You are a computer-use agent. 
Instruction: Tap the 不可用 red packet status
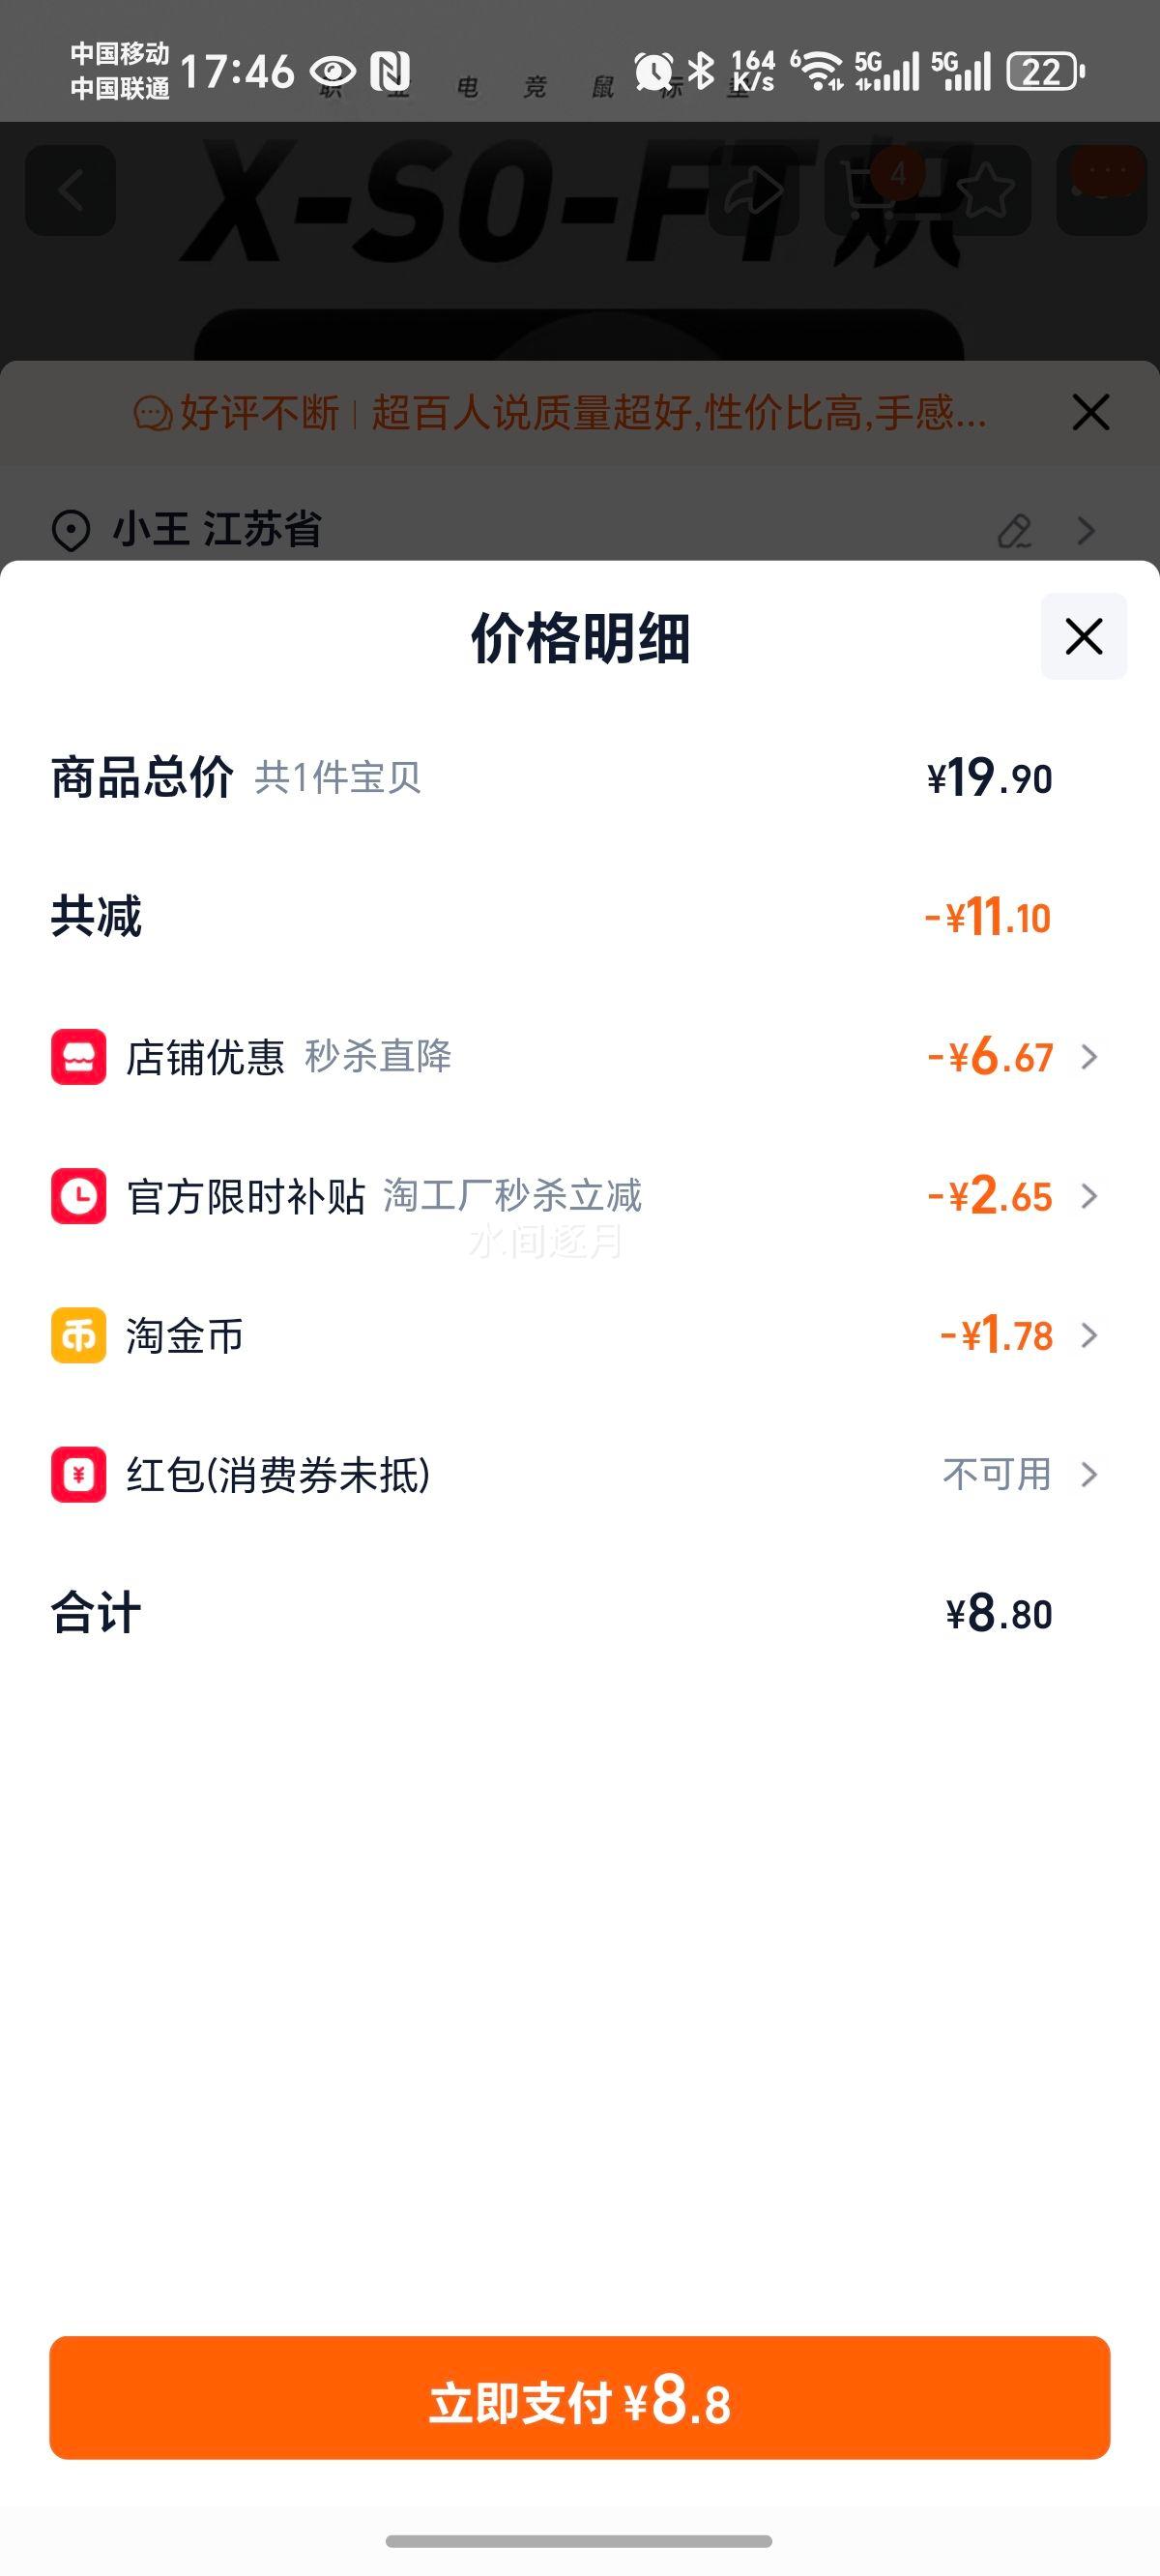(x=997, y=1474)
